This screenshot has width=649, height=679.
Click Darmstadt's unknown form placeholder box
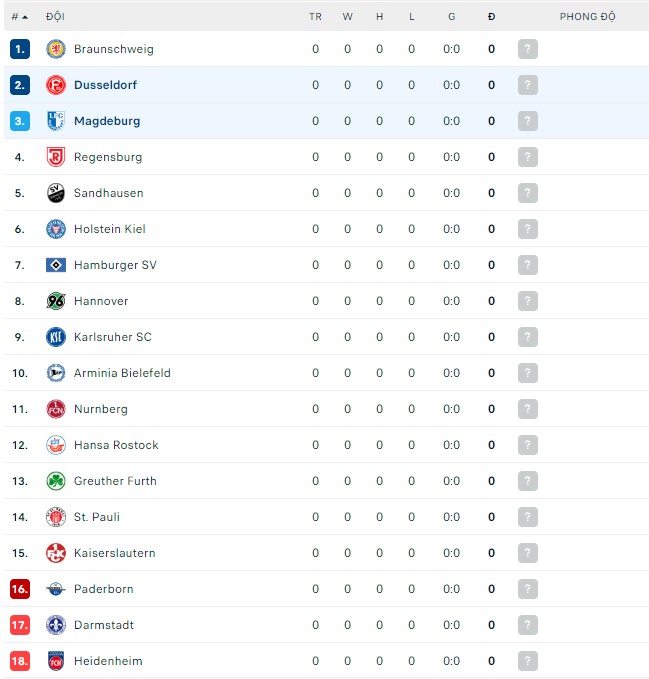tap(528, 625)
